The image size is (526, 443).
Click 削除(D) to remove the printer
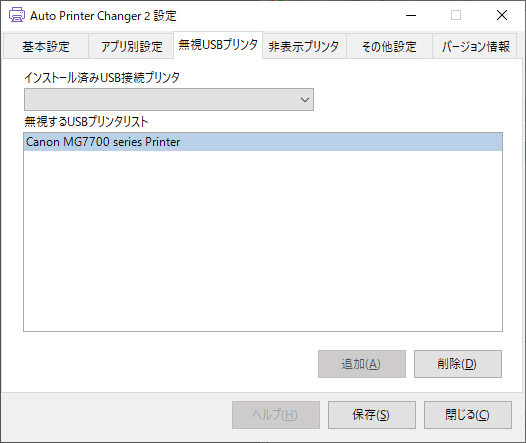(458, 364)
